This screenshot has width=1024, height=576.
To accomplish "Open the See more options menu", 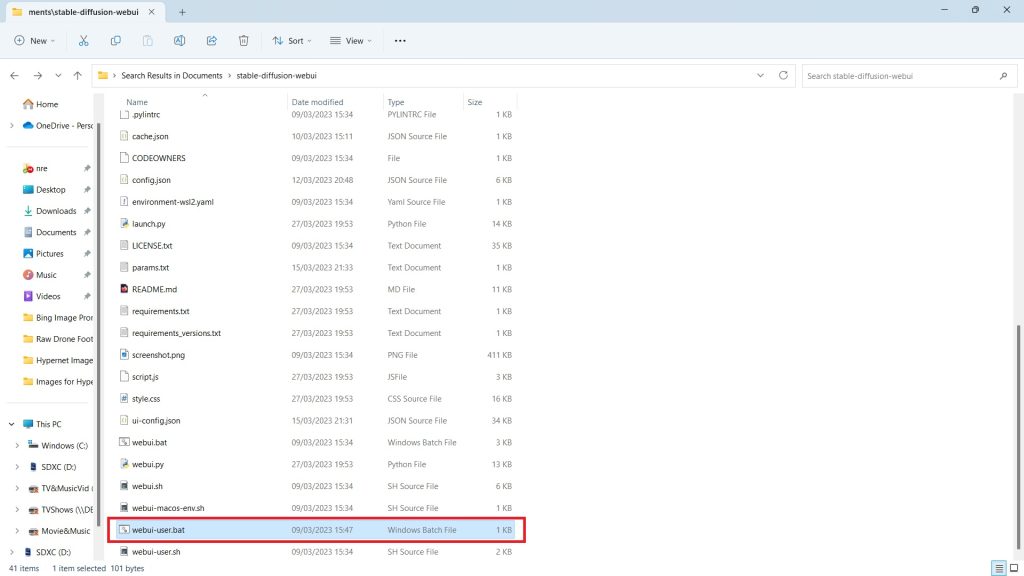I will pyautogui.click(x=400, y=41).
